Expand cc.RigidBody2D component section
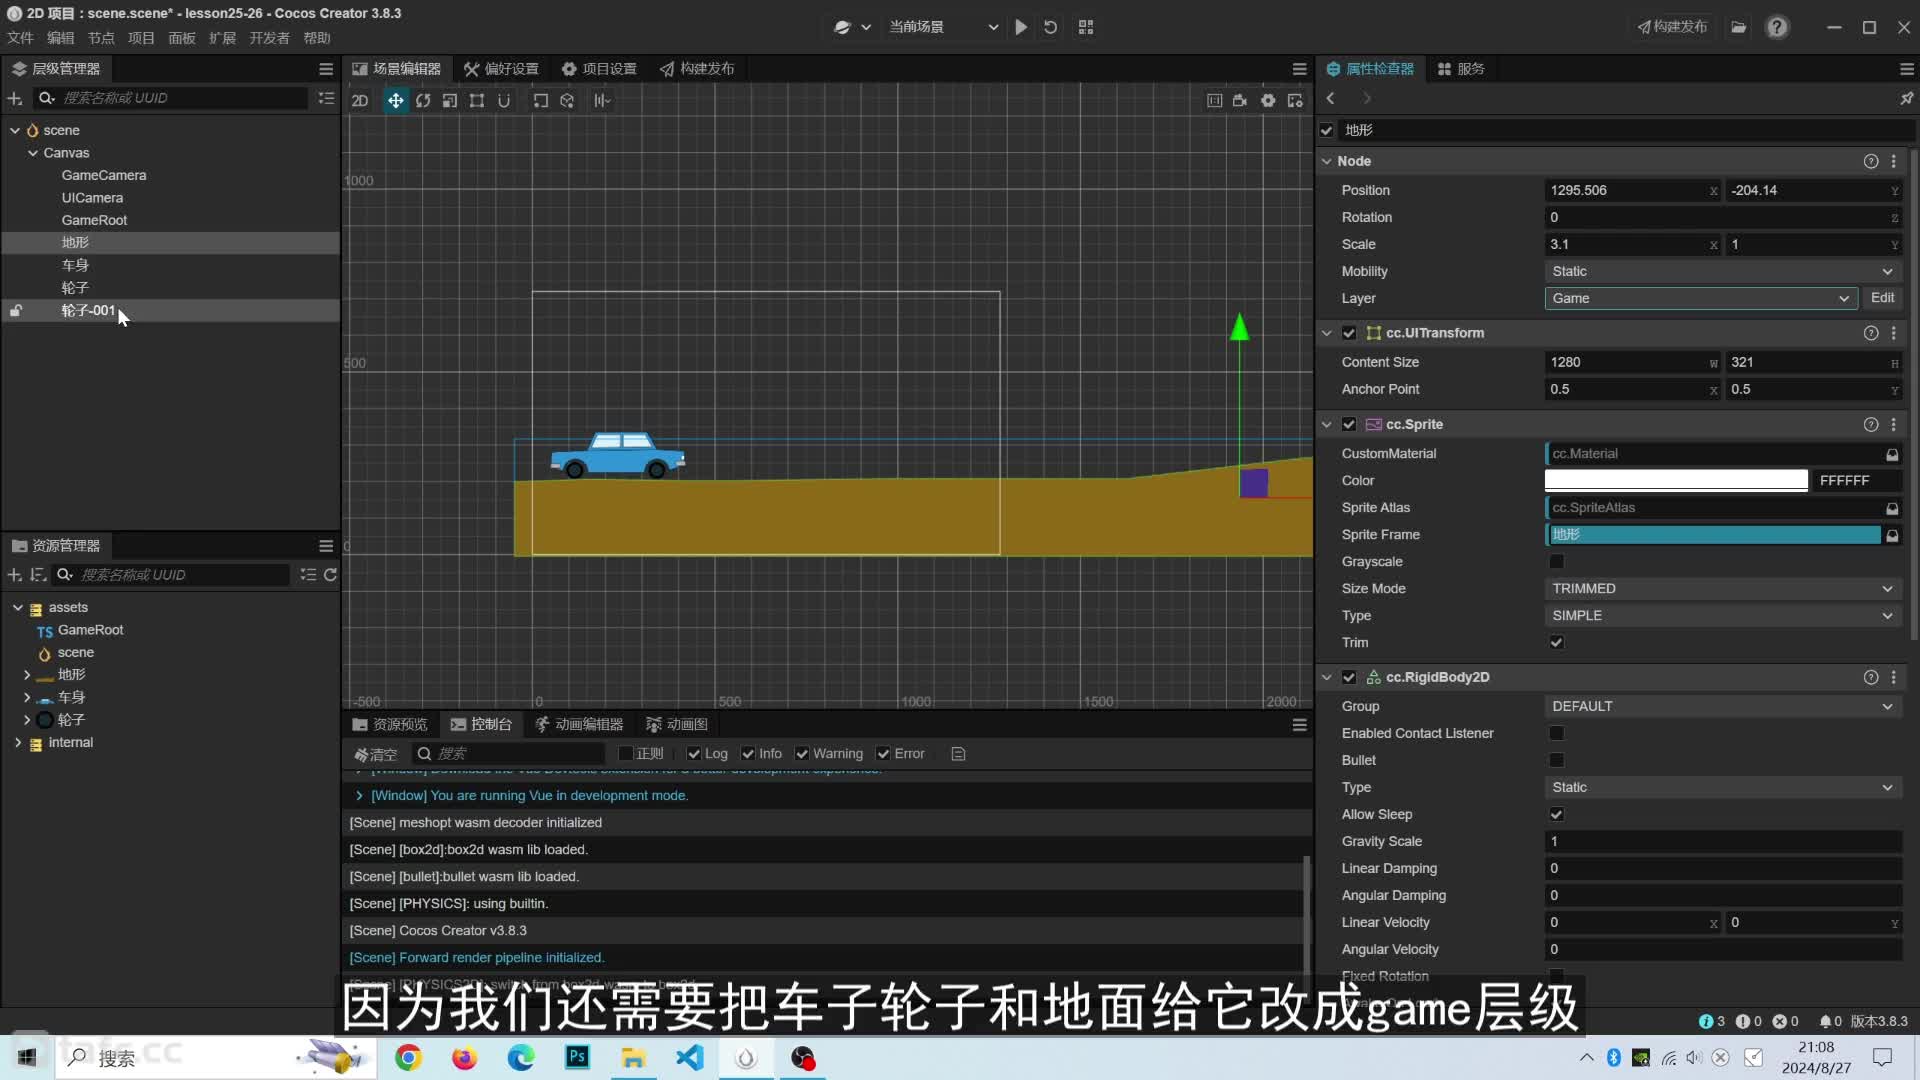1920x1080 pixels. point(1327,676)
